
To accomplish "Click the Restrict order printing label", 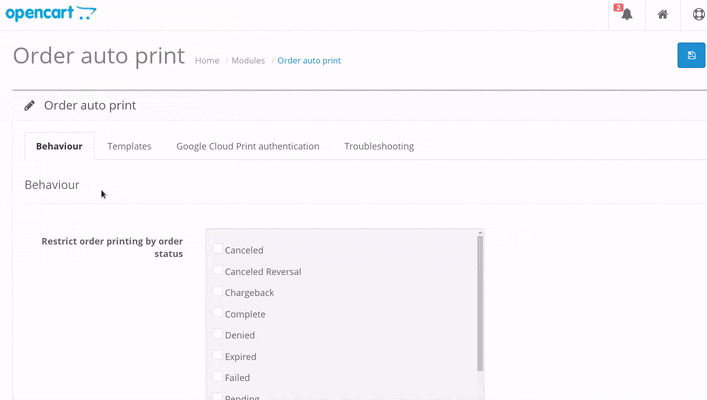I will (x=112, y=247).
